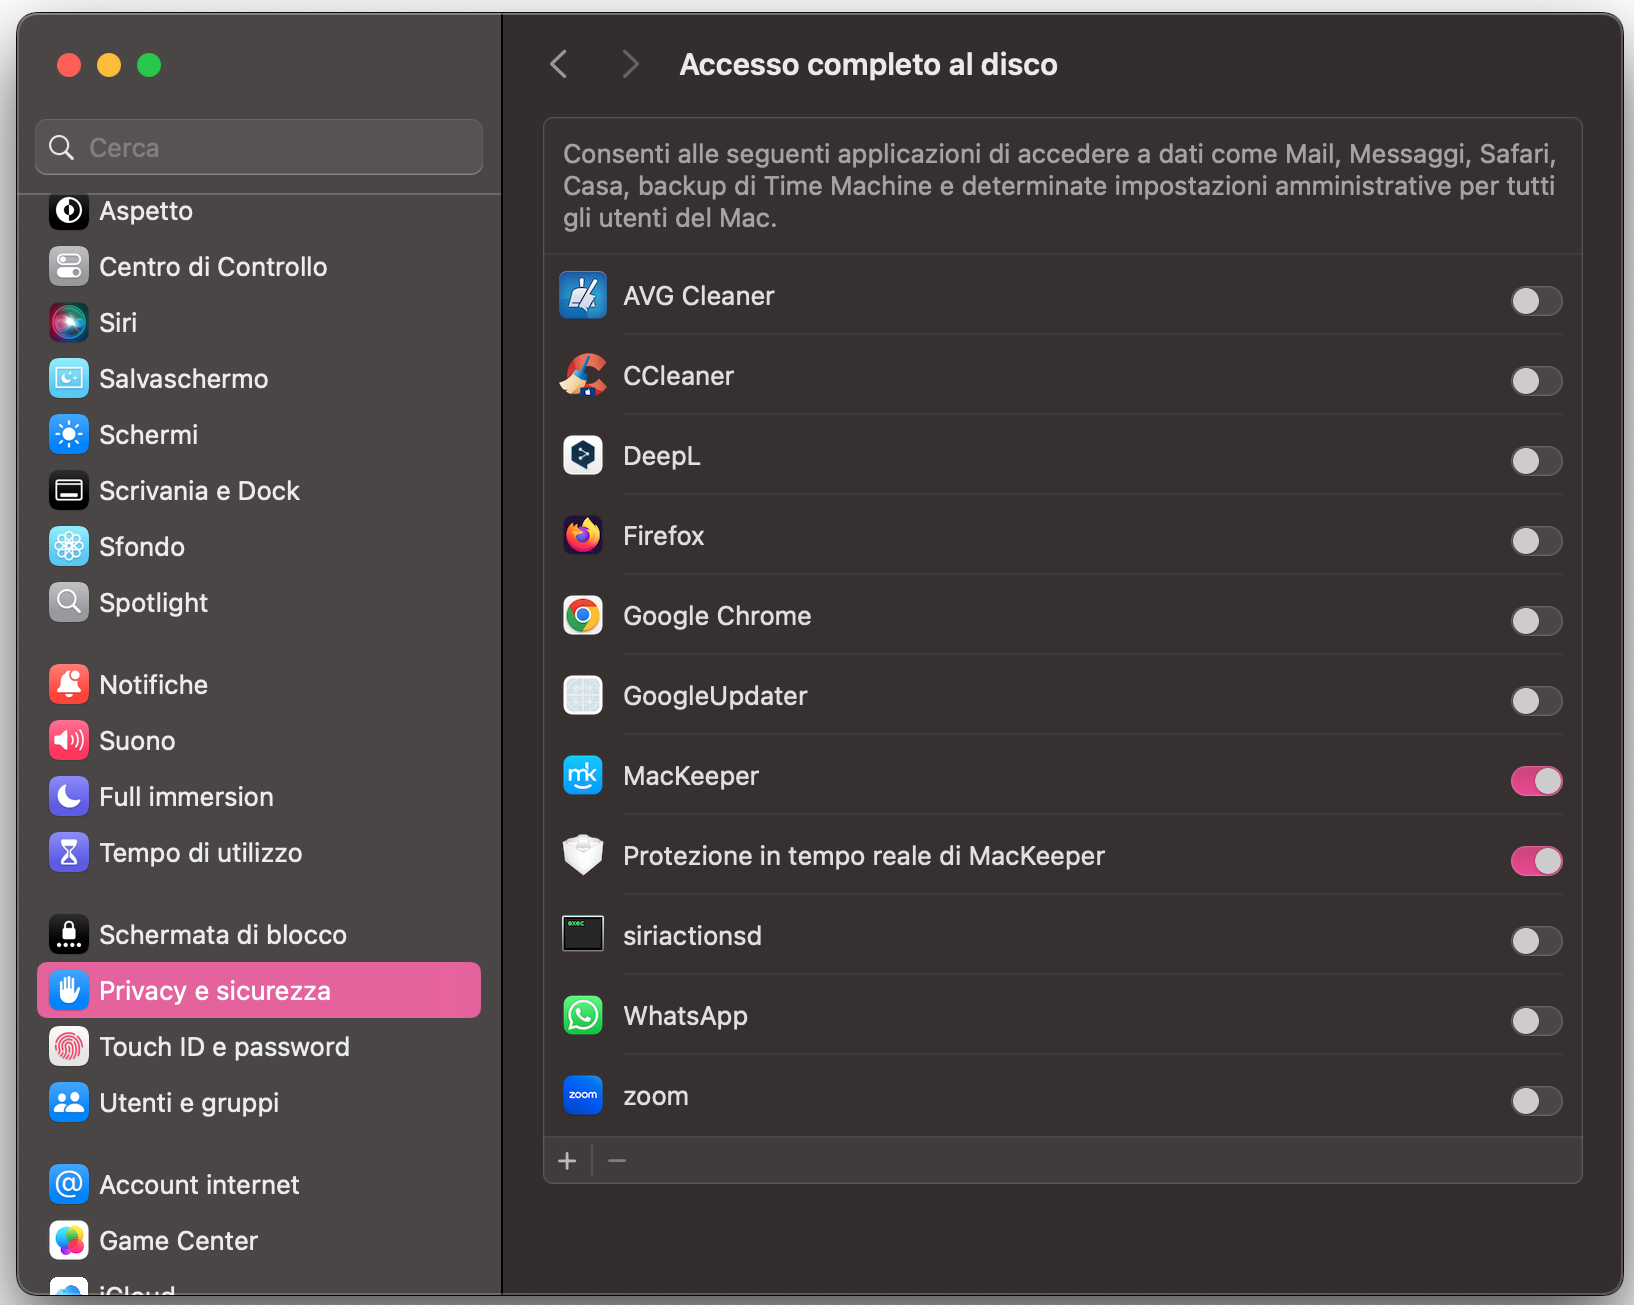Click the CCleaner app icon

(583, 375)
